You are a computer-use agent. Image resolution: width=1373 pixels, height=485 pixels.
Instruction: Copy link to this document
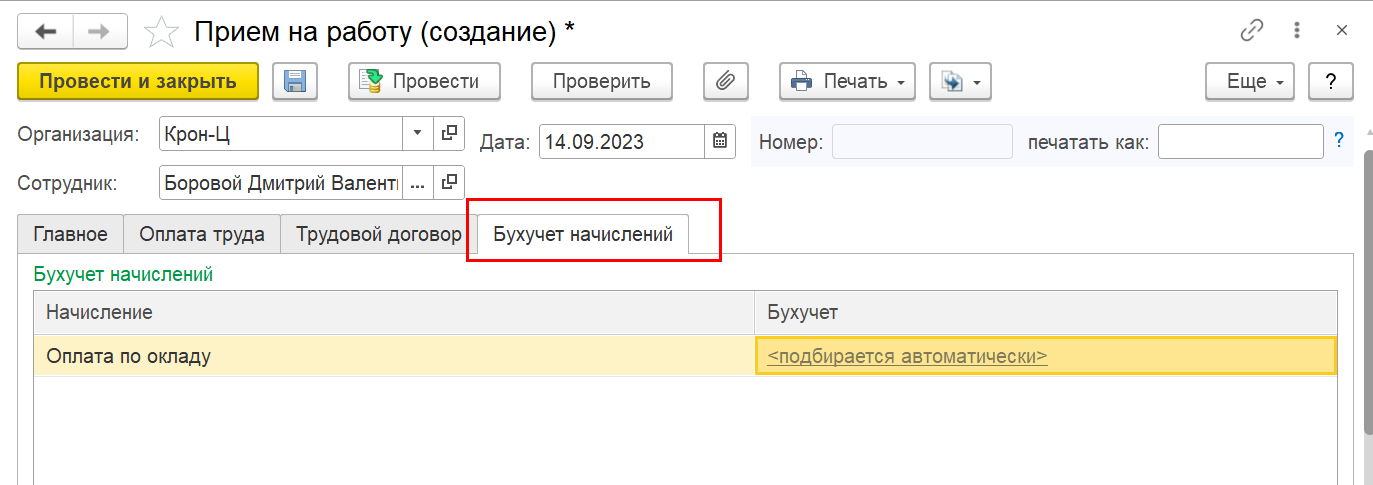[x=1252, y=31]
